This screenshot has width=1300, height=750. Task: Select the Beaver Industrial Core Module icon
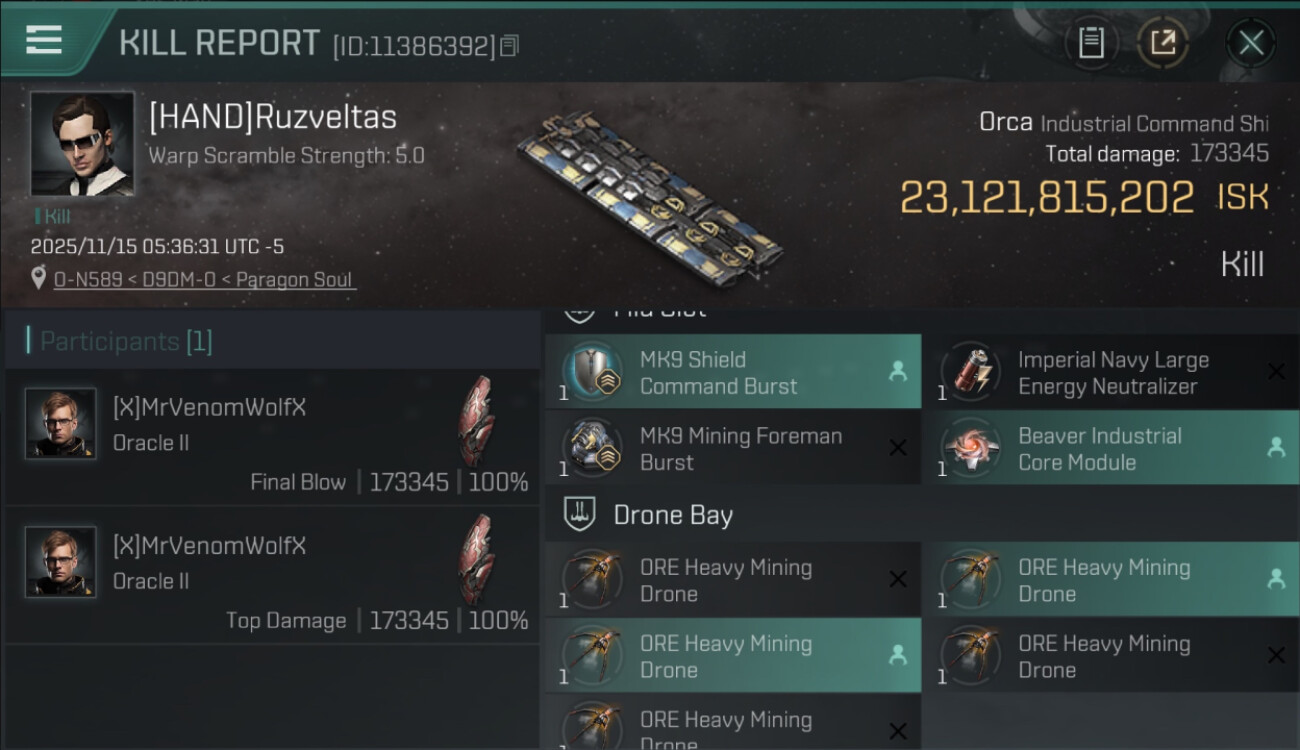tap(971, 449)
